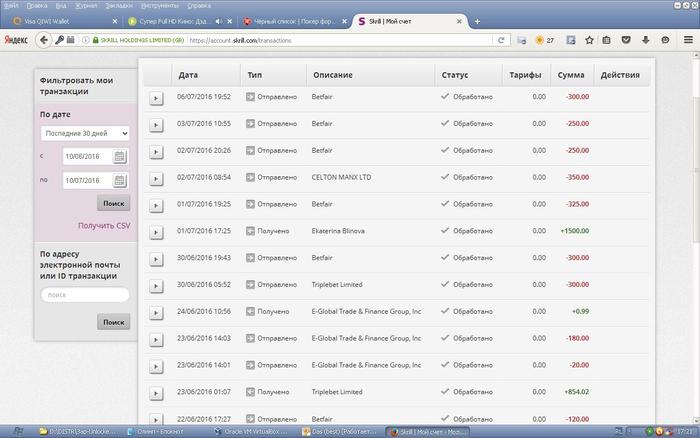Open the downloads arrow icon
The image size is (700, 438).
coord(646,40)
